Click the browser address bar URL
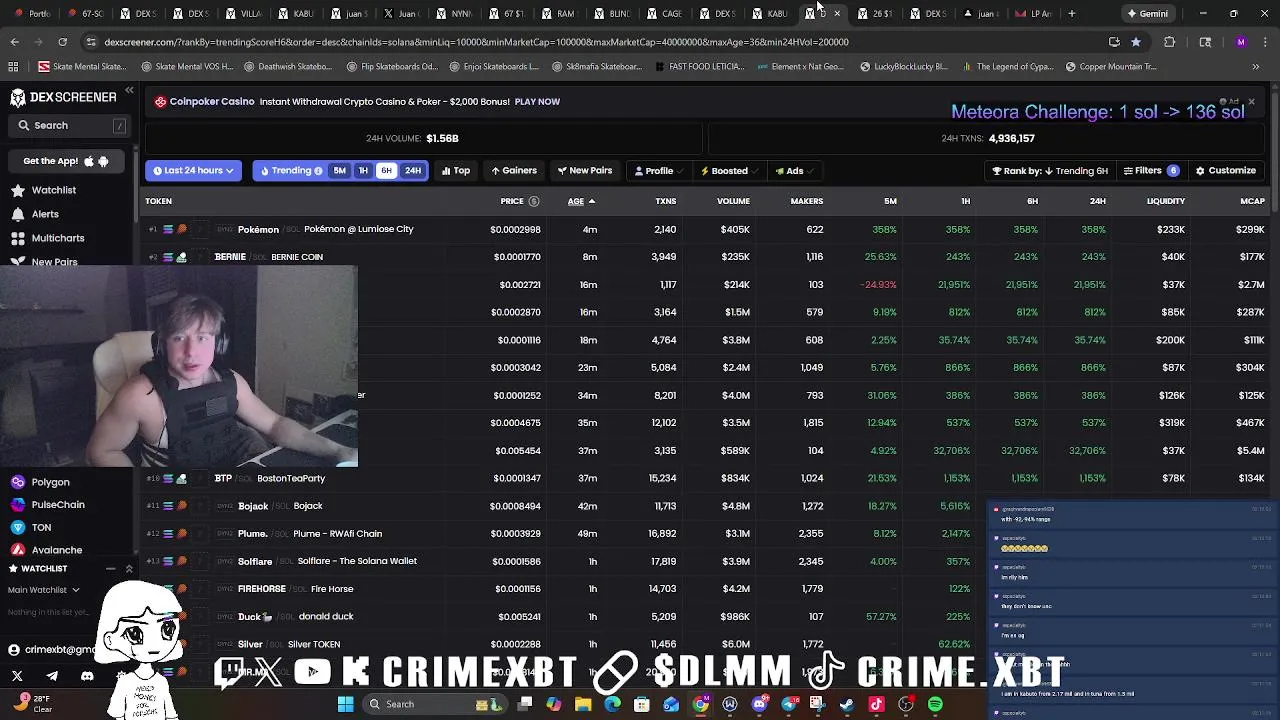The height and width of the screenshot is (720, 1280). (x=476, y=42)
